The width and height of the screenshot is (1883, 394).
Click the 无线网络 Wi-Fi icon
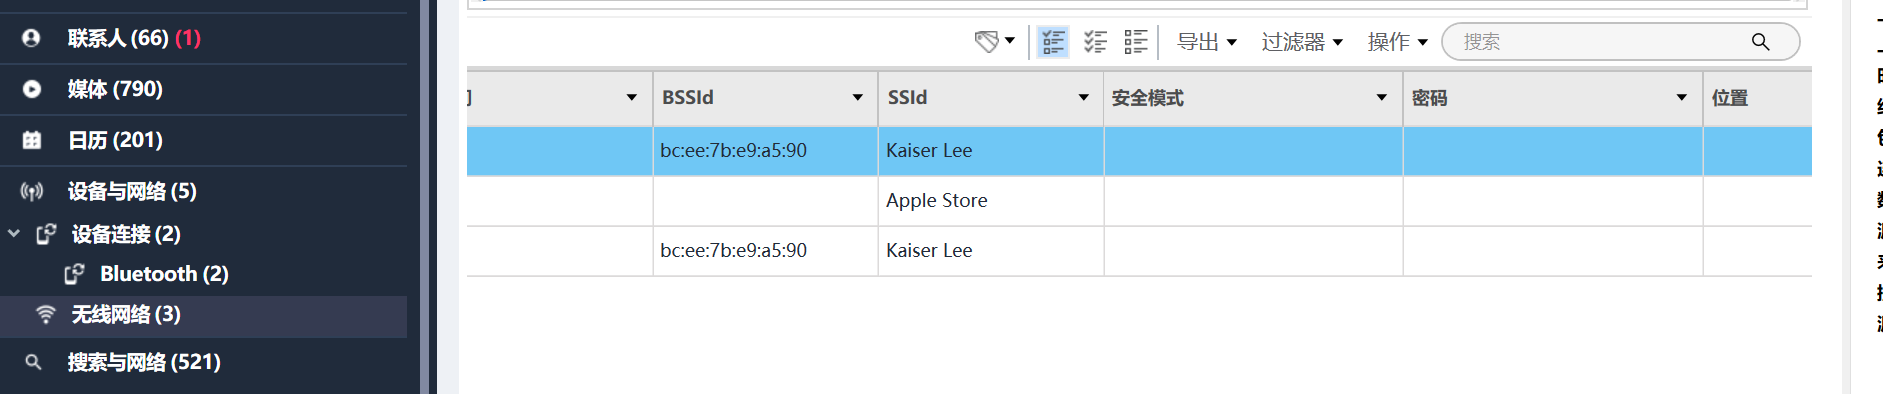pyautogui.click(x=45, y=314)
